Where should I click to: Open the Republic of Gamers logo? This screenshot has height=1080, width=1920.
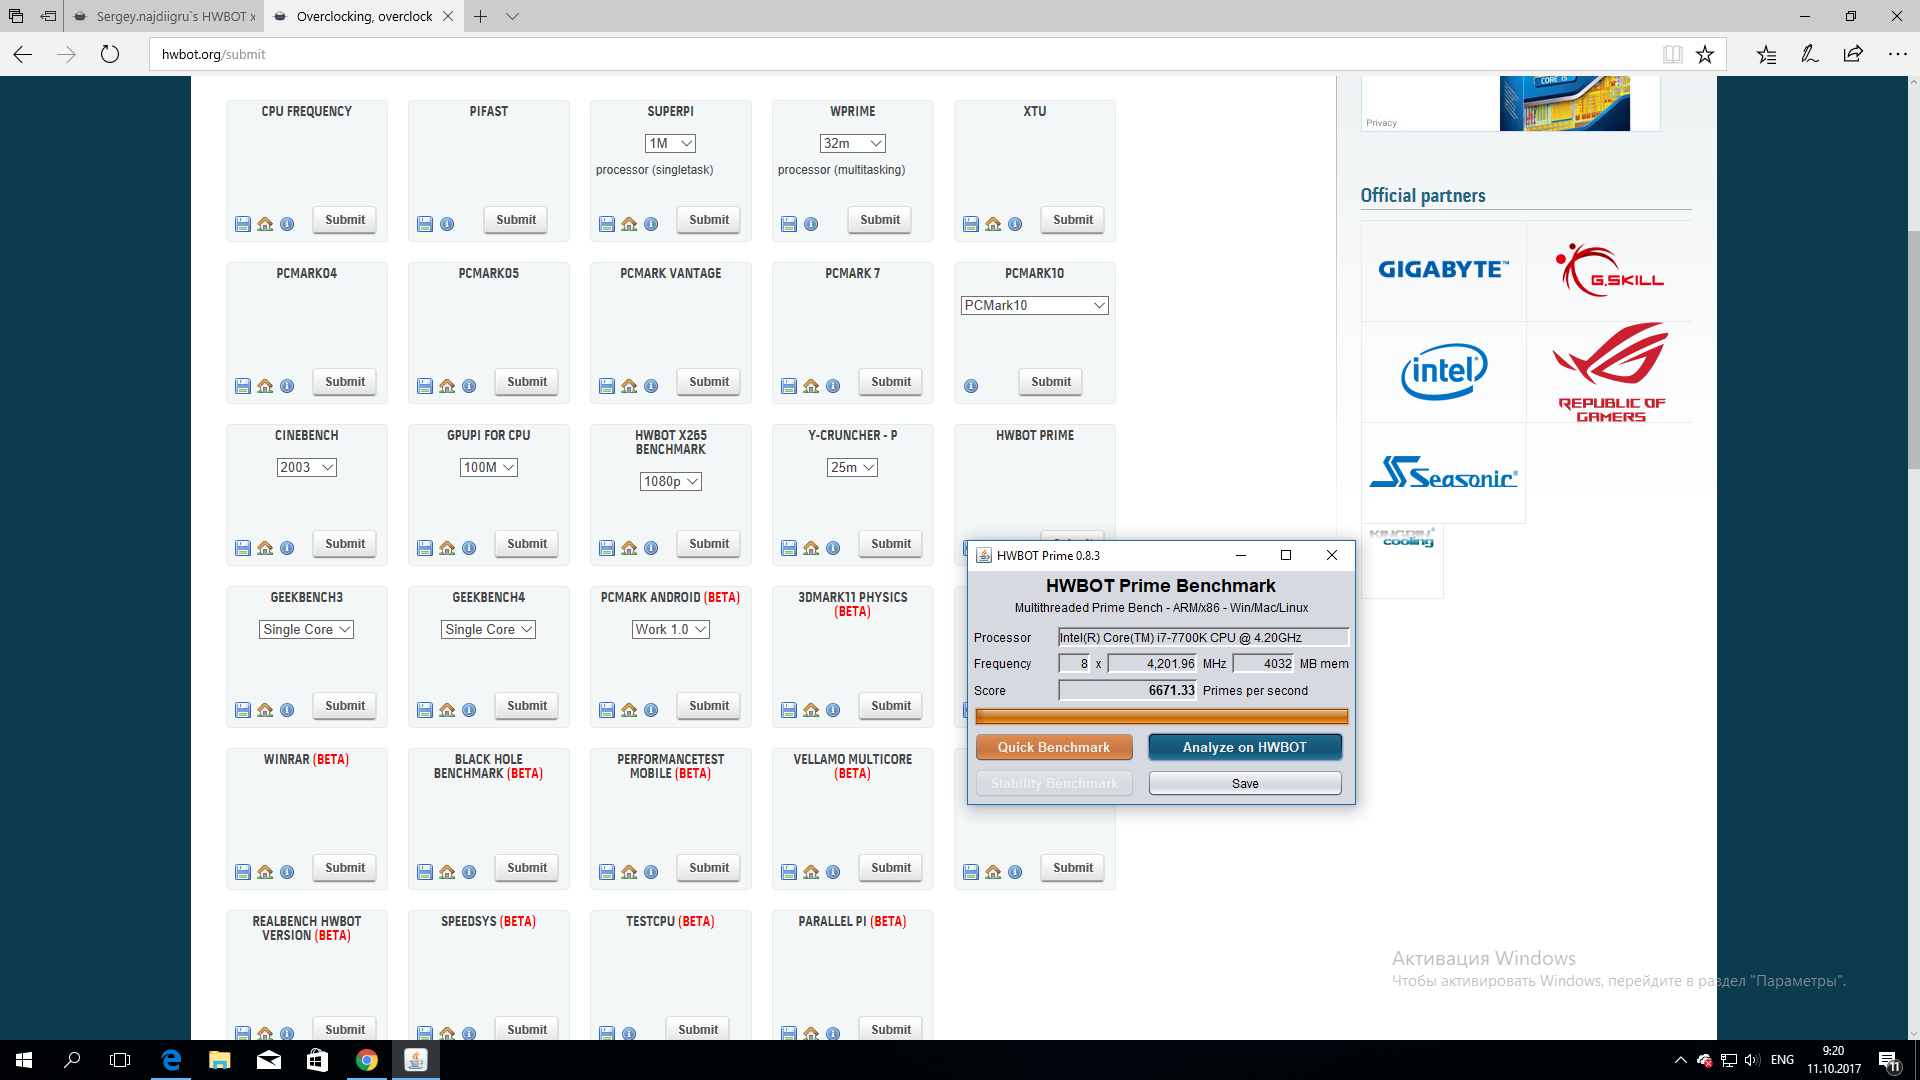click(1610, 372)
